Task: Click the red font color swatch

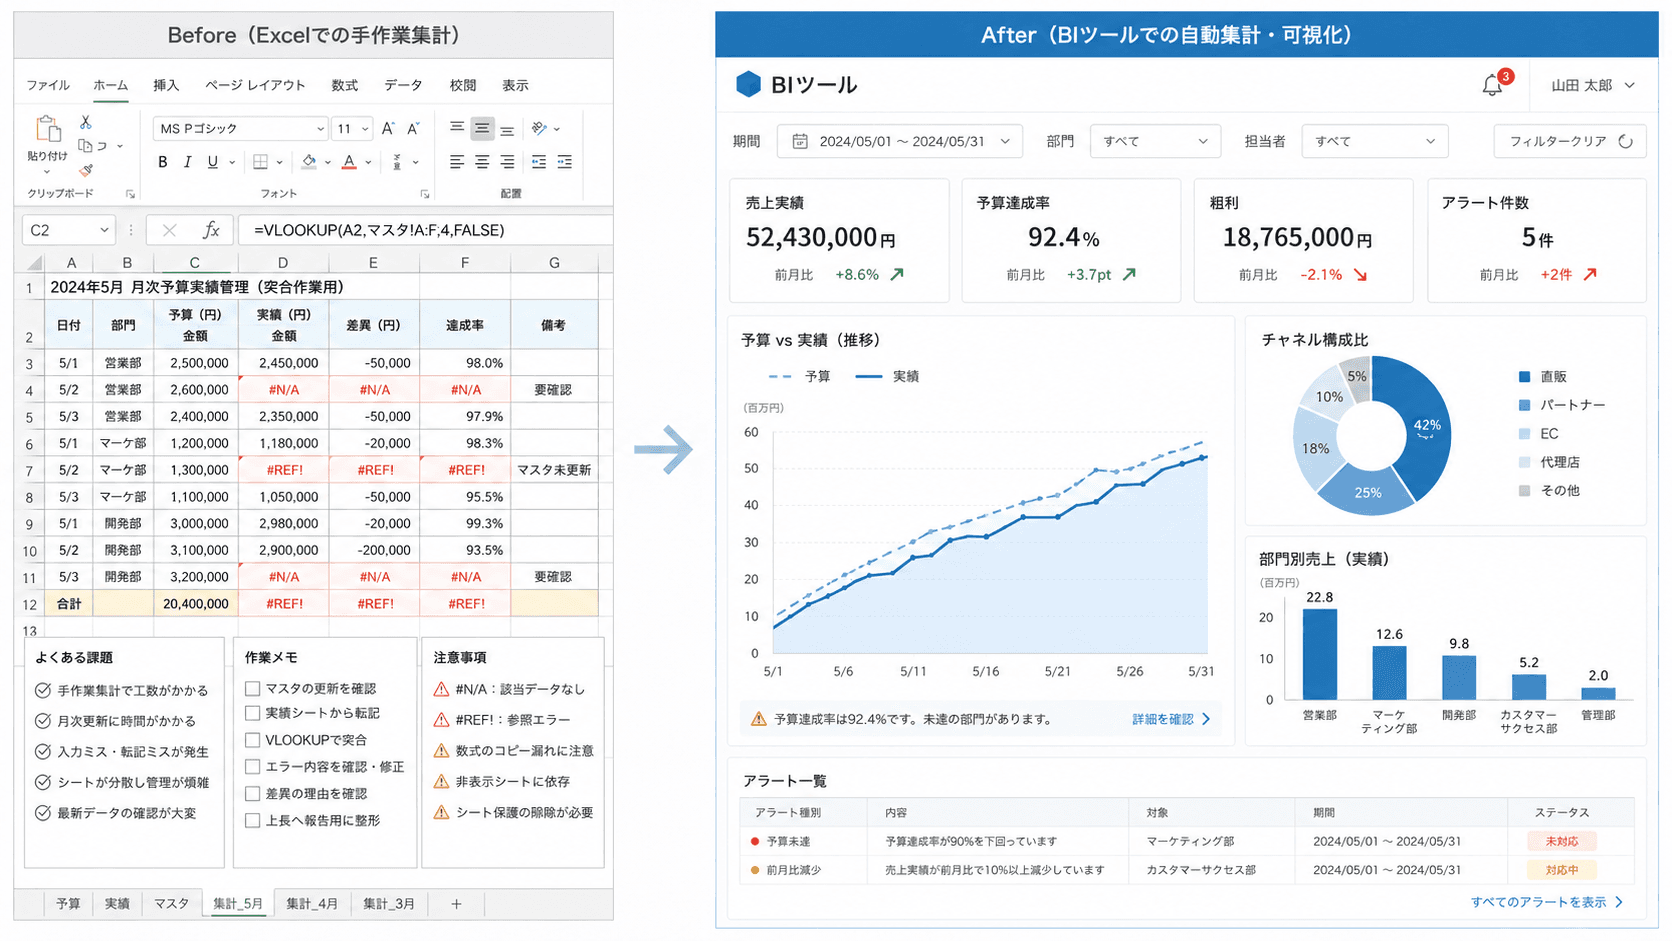Action: 349,162
